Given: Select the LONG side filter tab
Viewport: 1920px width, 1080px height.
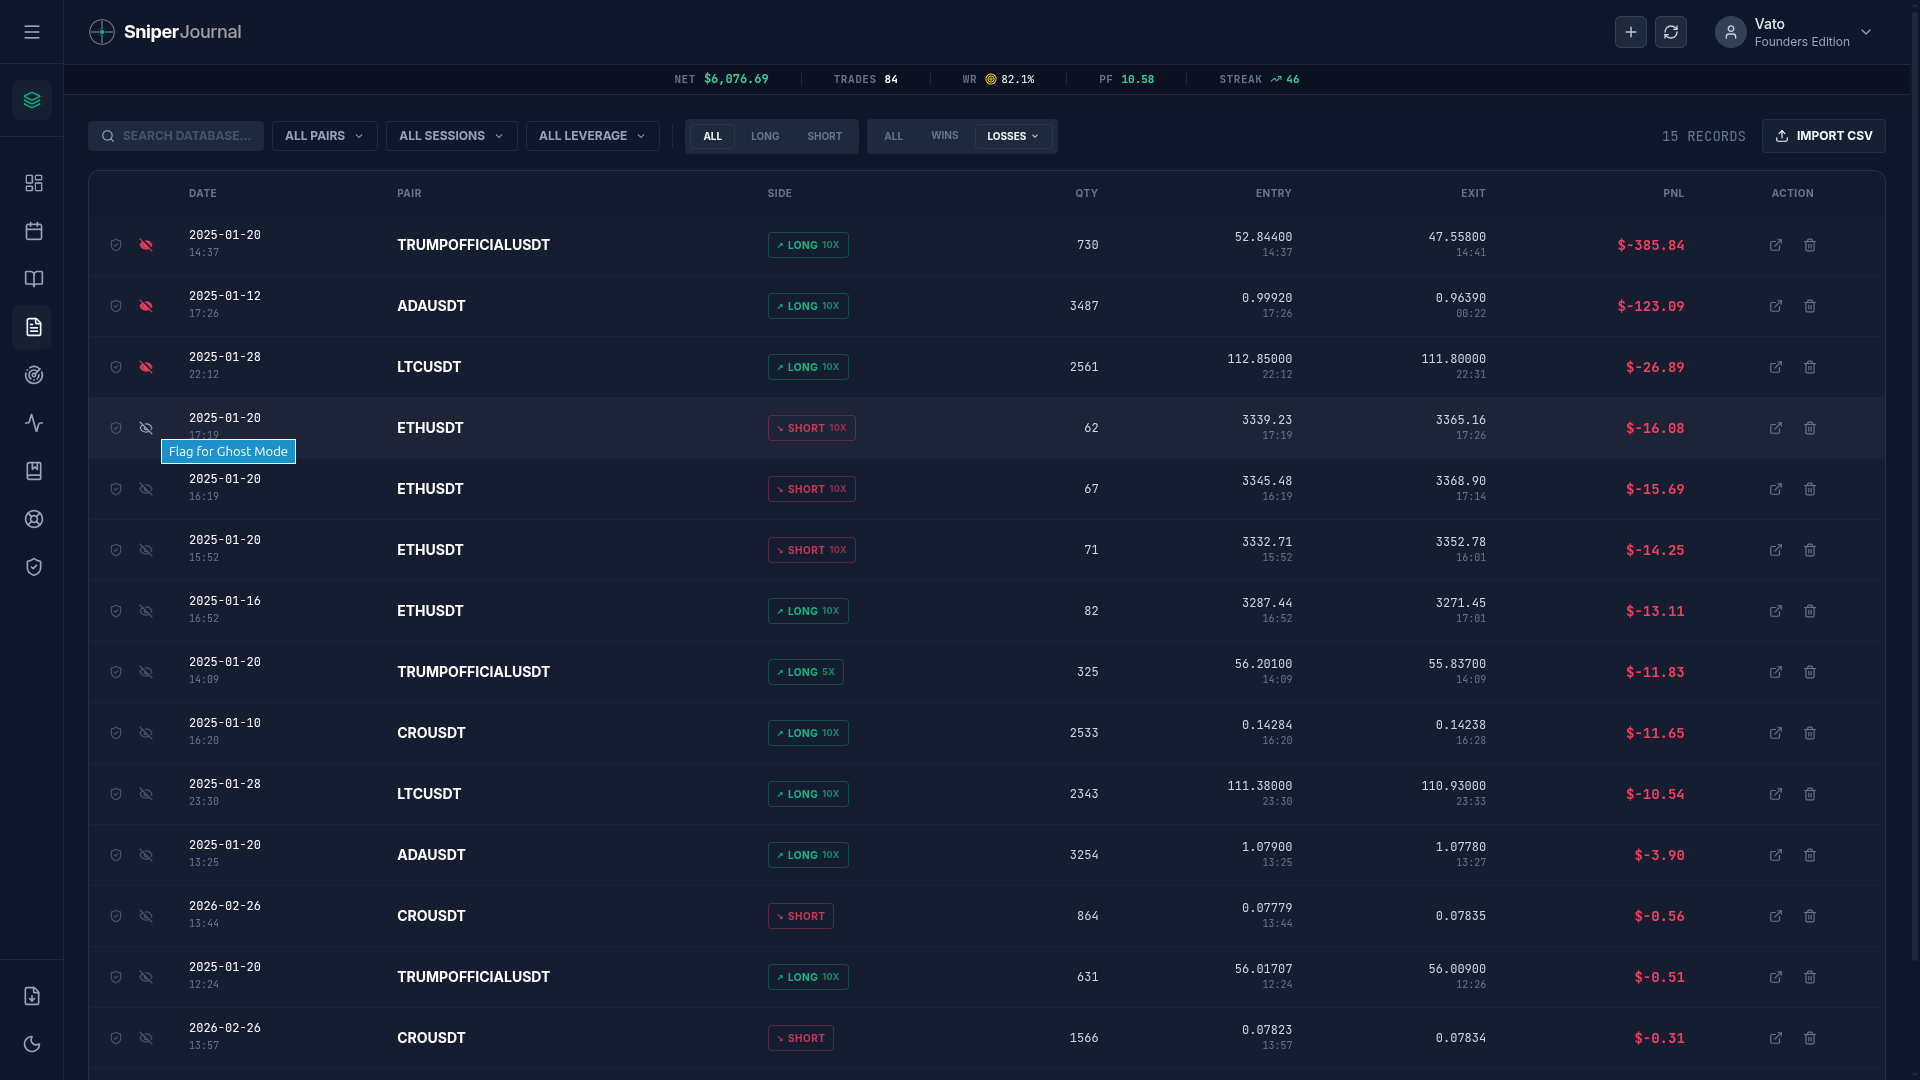Looking at the screenshot, I should [x=765, y=136].
